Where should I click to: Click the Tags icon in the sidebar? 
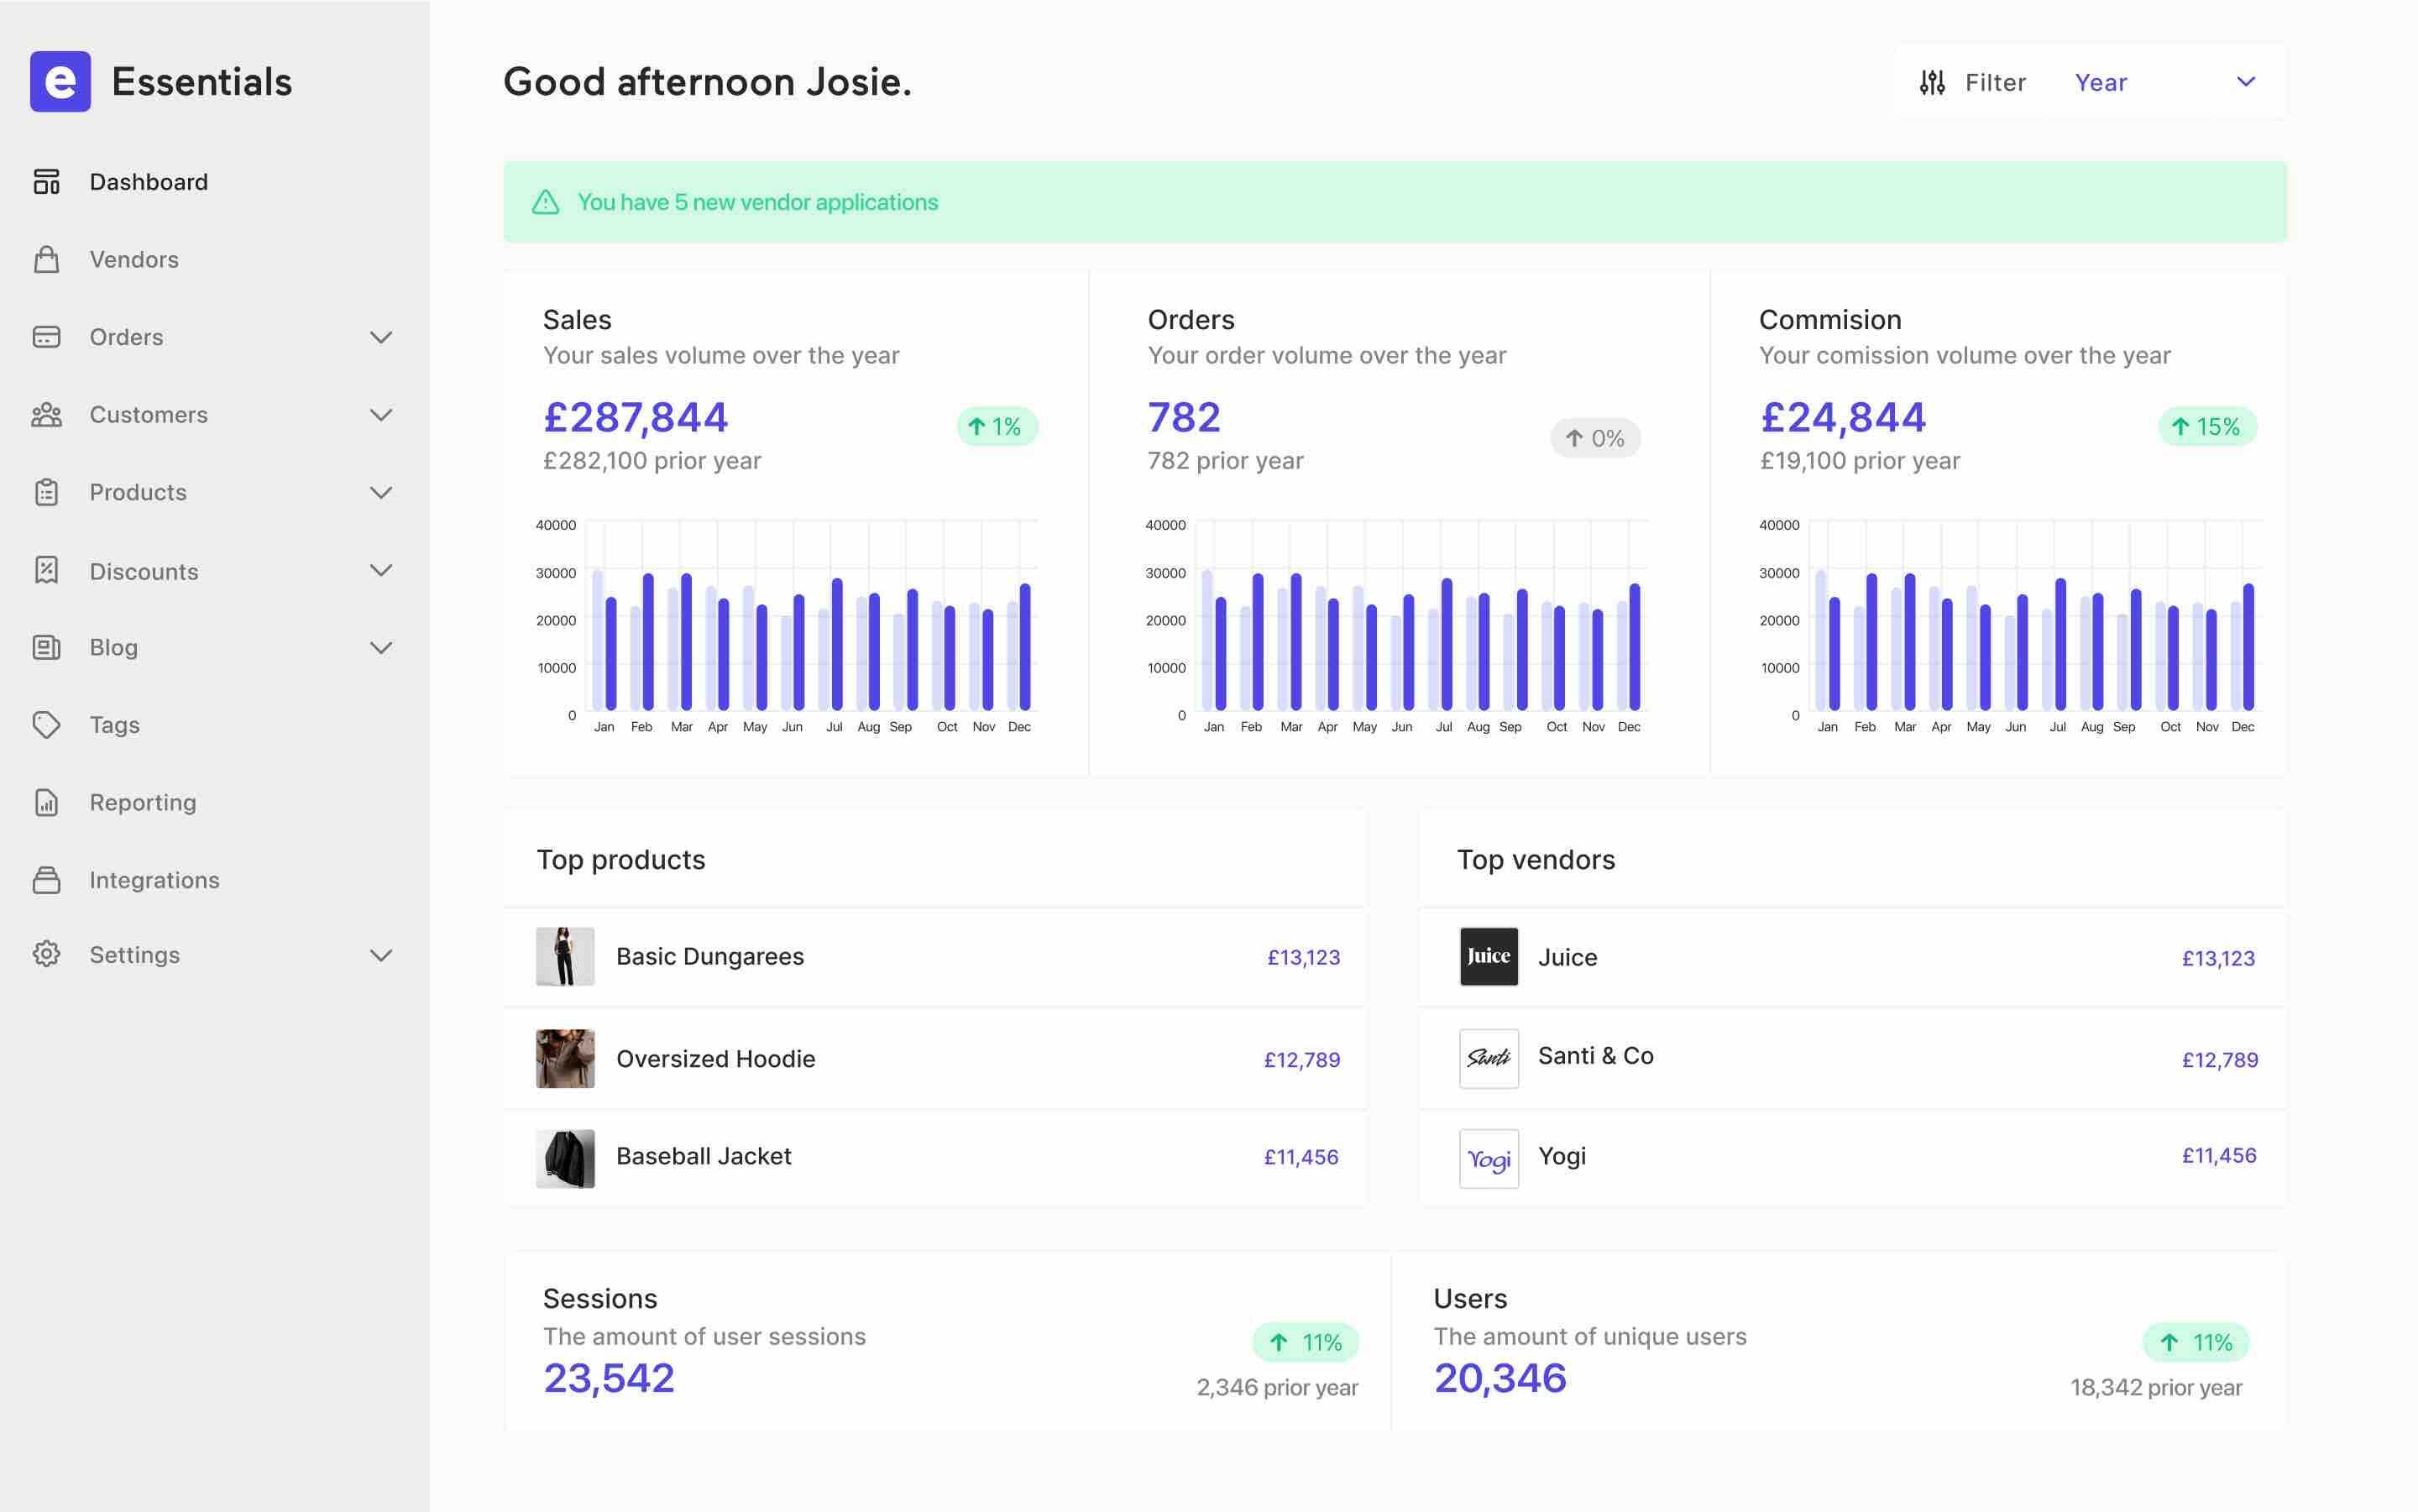pos(47,724)
